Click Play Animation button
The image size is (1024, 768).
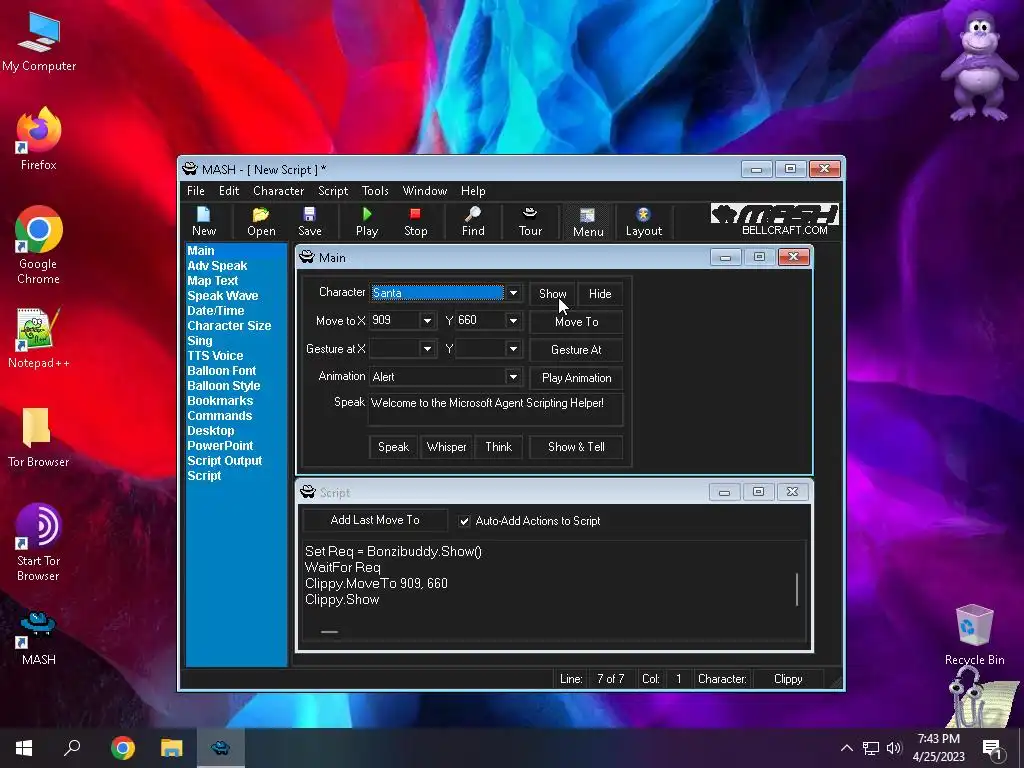click(x=575, y=378)
